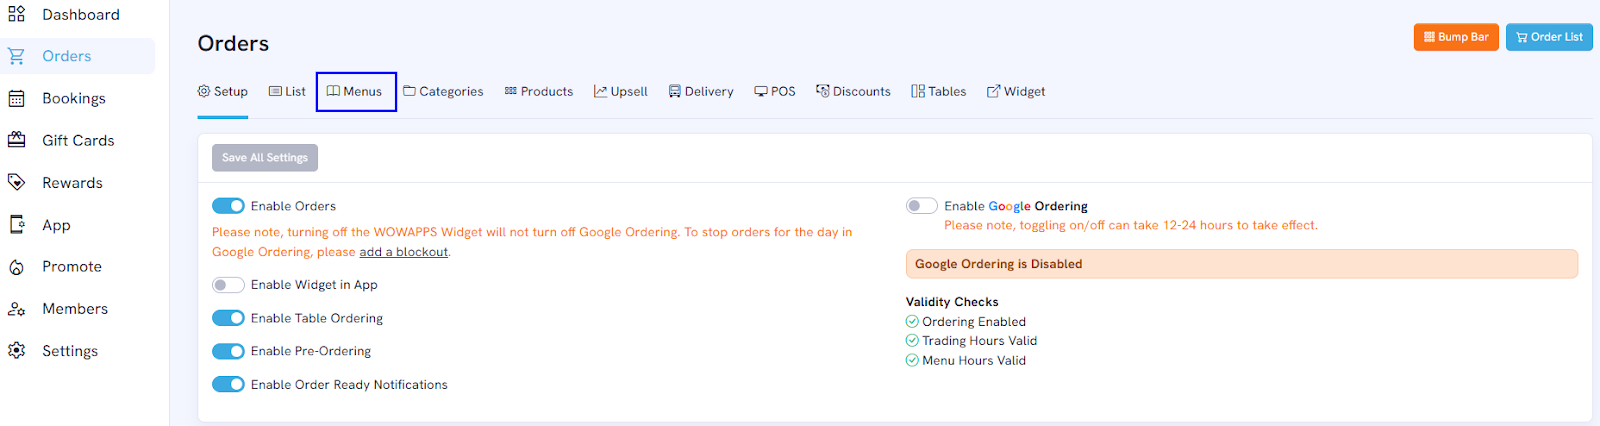The height and width of the screenshot is (426, 1600).
Task: Switch off Enable Order Ready Notifications
Action: coord(228,384)
